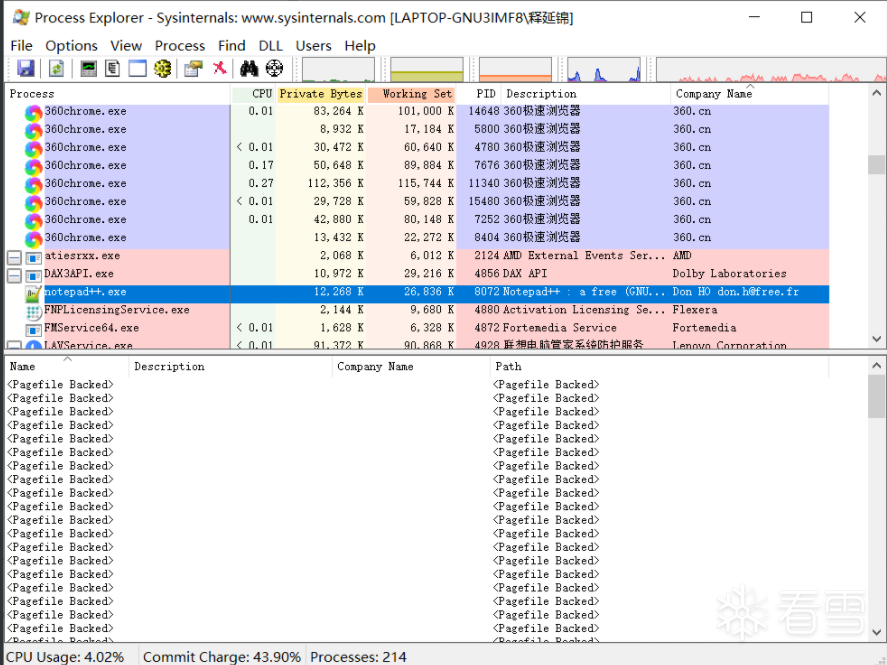
Task: Sort lower pane by Description header
Action: point(231,366)
